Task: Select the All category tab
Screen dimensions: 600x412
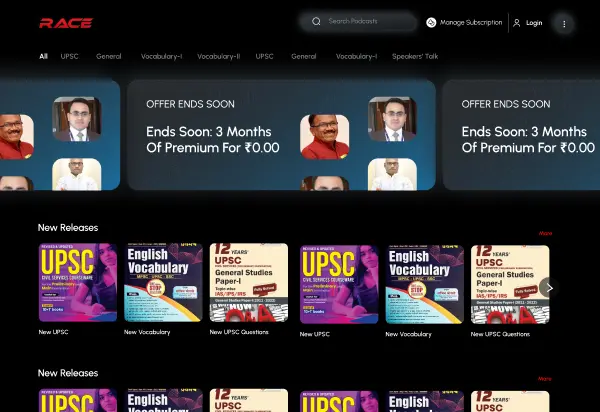Action: [44, 56]
